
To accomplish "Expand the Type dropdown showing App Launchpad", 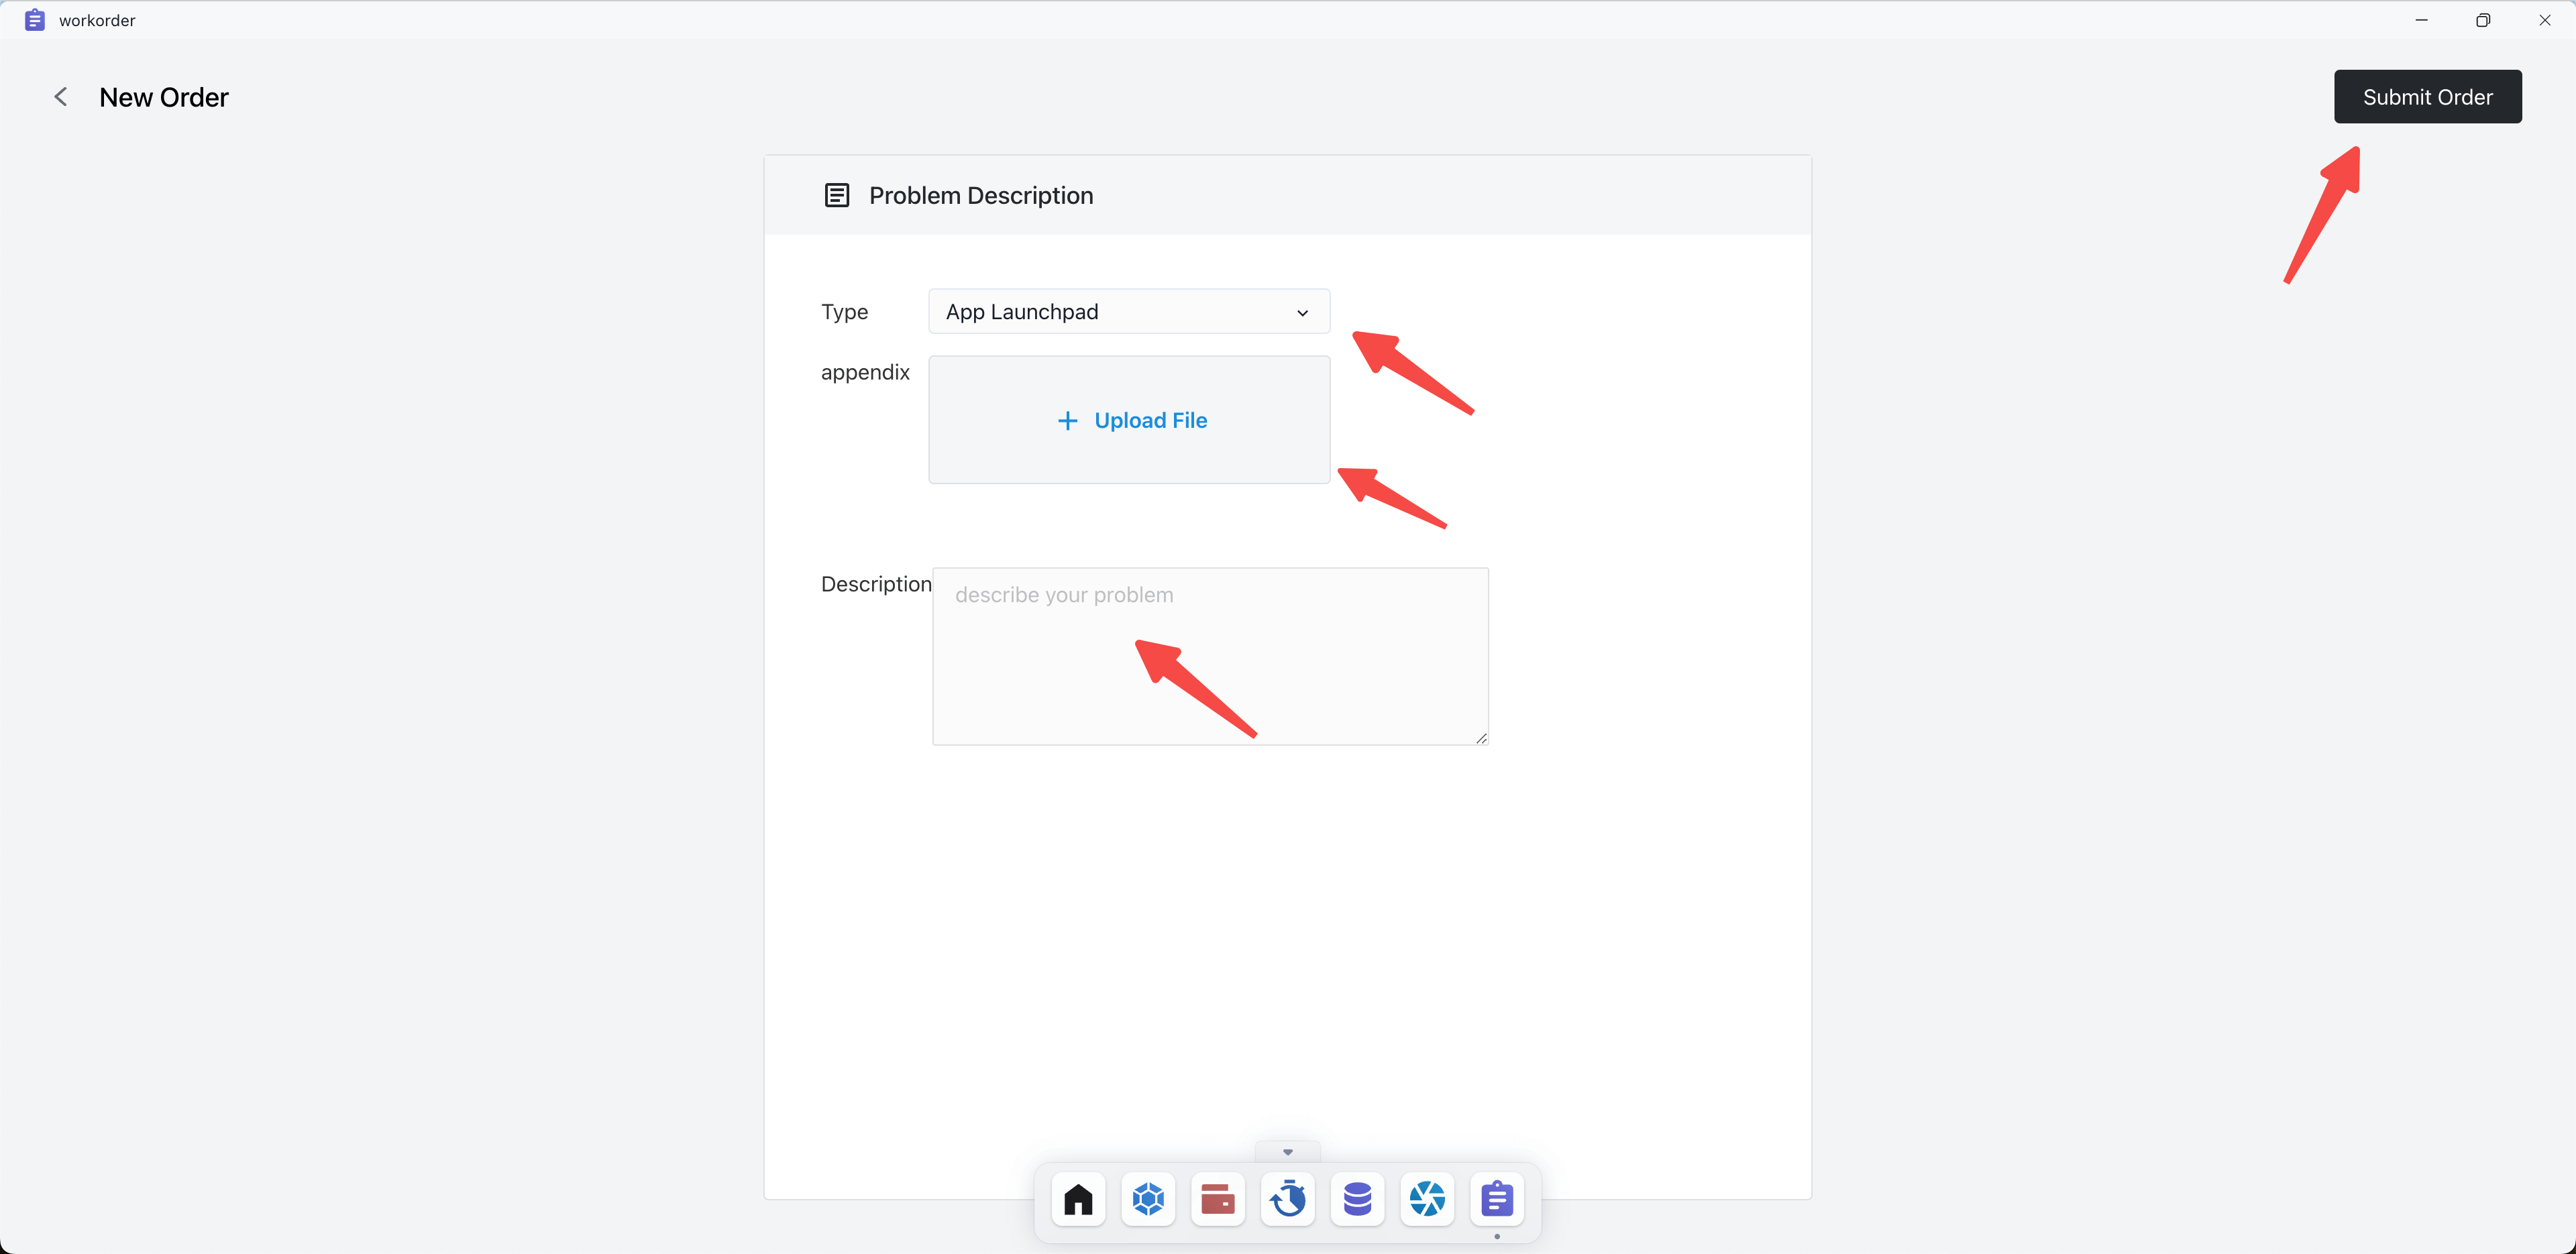I will (x=1110, y=312).
